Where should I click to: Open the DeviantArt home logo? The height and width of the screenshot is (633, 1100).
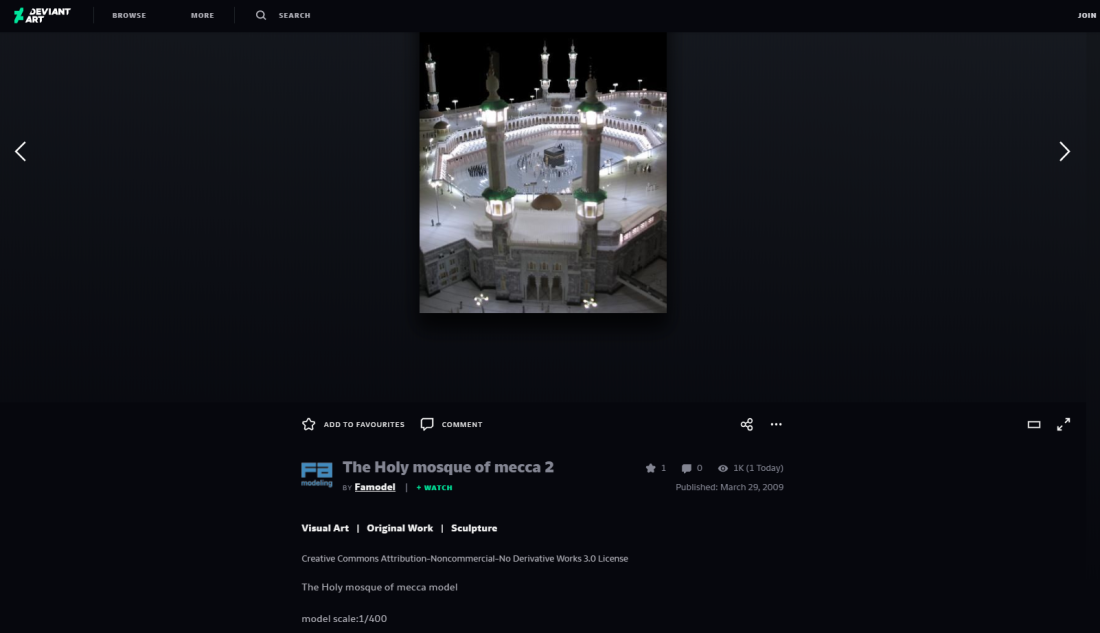point(42,15)
